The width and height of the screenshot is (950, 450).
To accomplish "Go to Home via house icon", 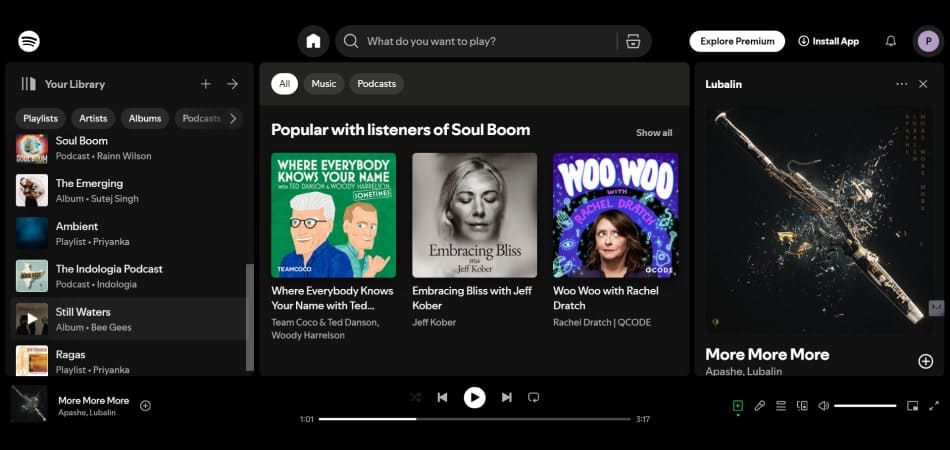I will click(313, 41).
